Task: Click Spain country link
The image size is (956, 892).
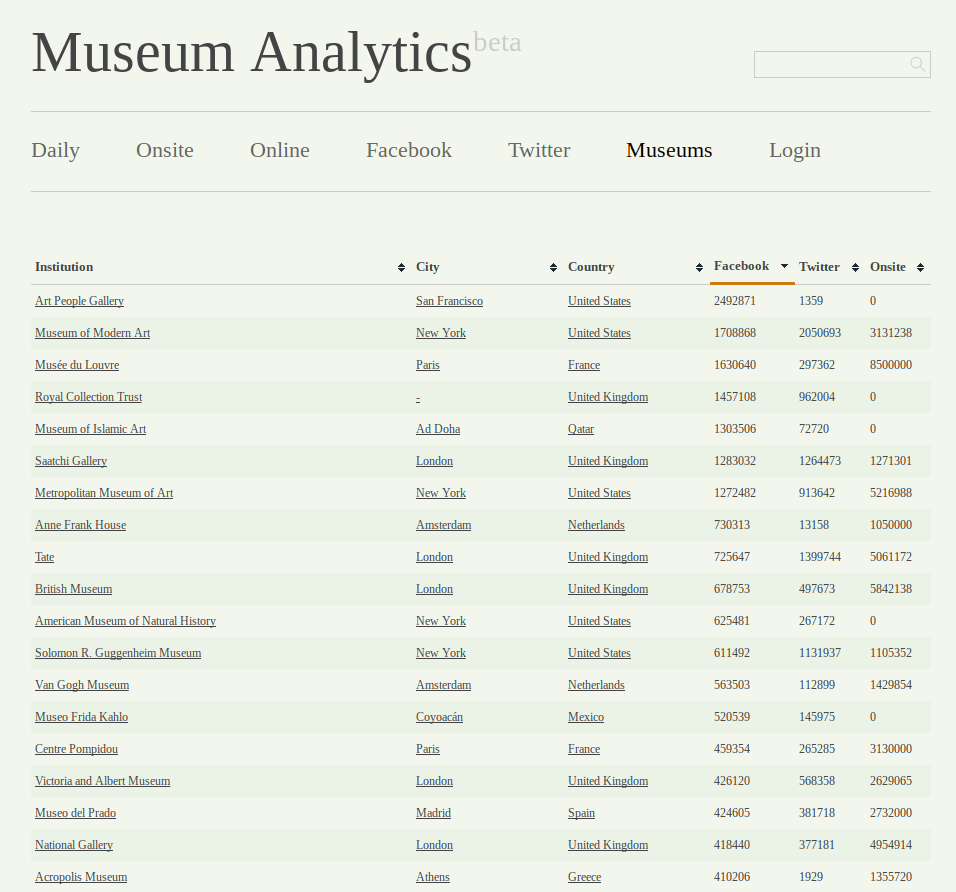Action: 581,813
